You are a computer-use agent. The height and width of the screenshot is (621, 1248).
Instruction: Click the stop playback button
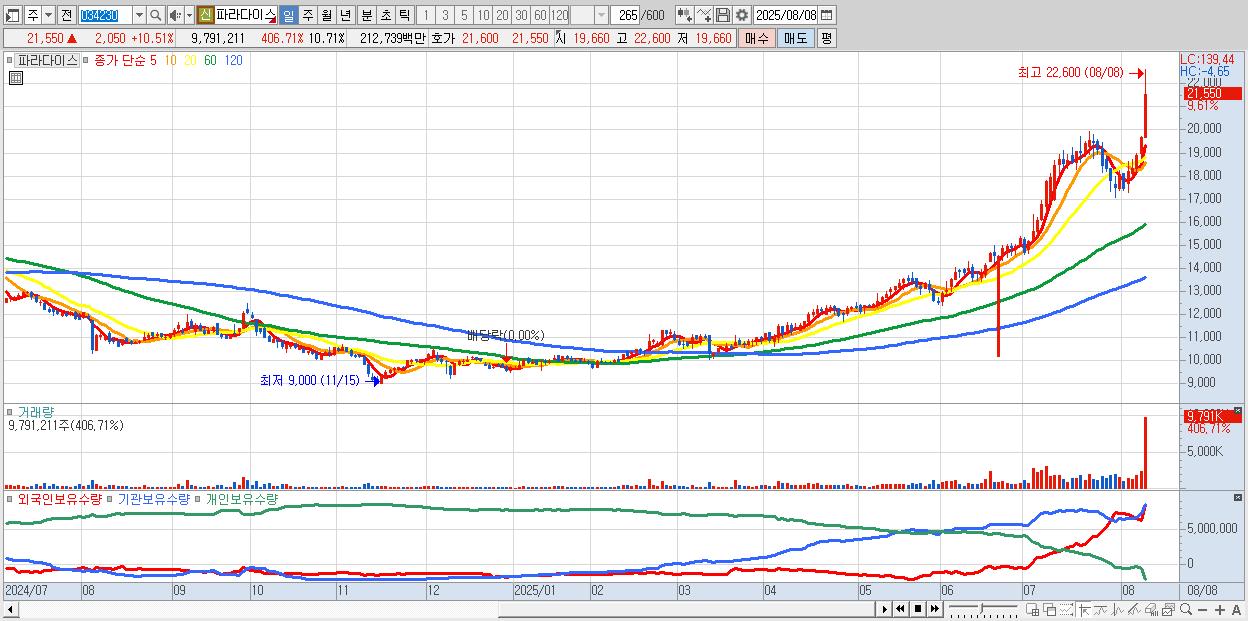coord(918,609)
